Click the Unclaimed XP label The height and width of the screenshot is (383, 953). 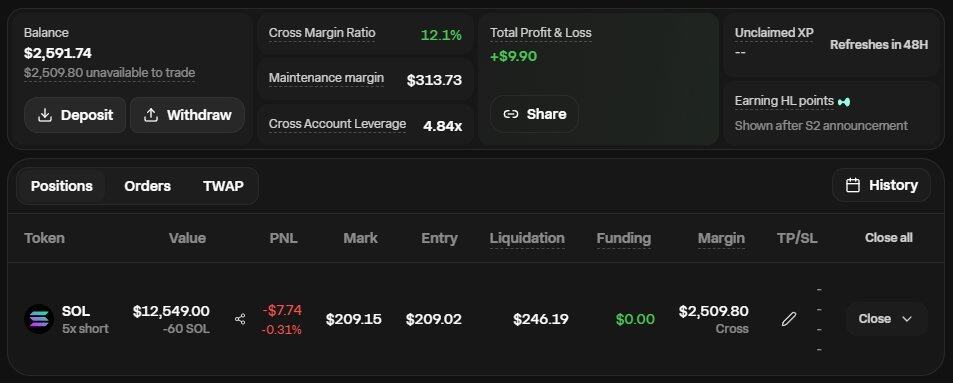coord(774,33)
